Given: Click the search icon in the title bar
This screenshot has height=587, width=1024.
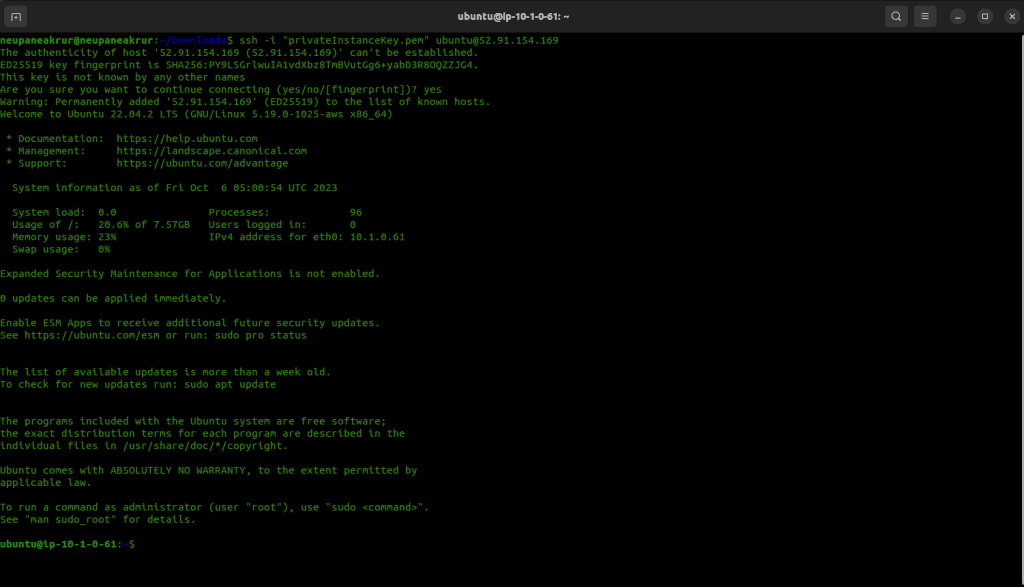Looking at the screenshot, I should [x=896, y=16].
